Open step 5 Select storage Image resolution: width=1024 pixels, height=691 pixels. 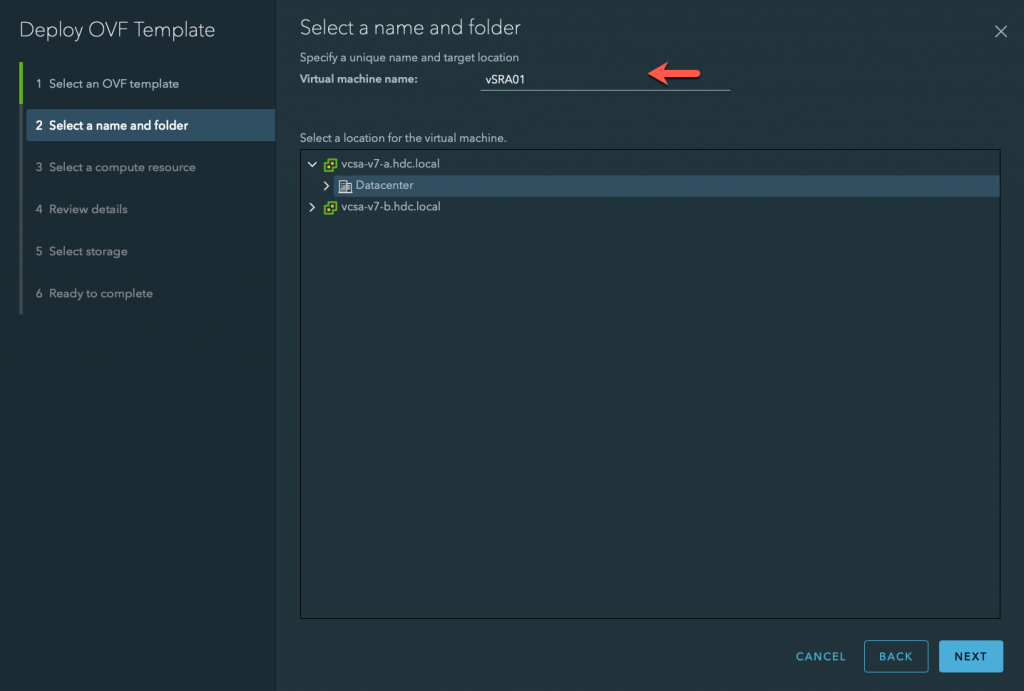pyautogui.click(x=82, y=251)
